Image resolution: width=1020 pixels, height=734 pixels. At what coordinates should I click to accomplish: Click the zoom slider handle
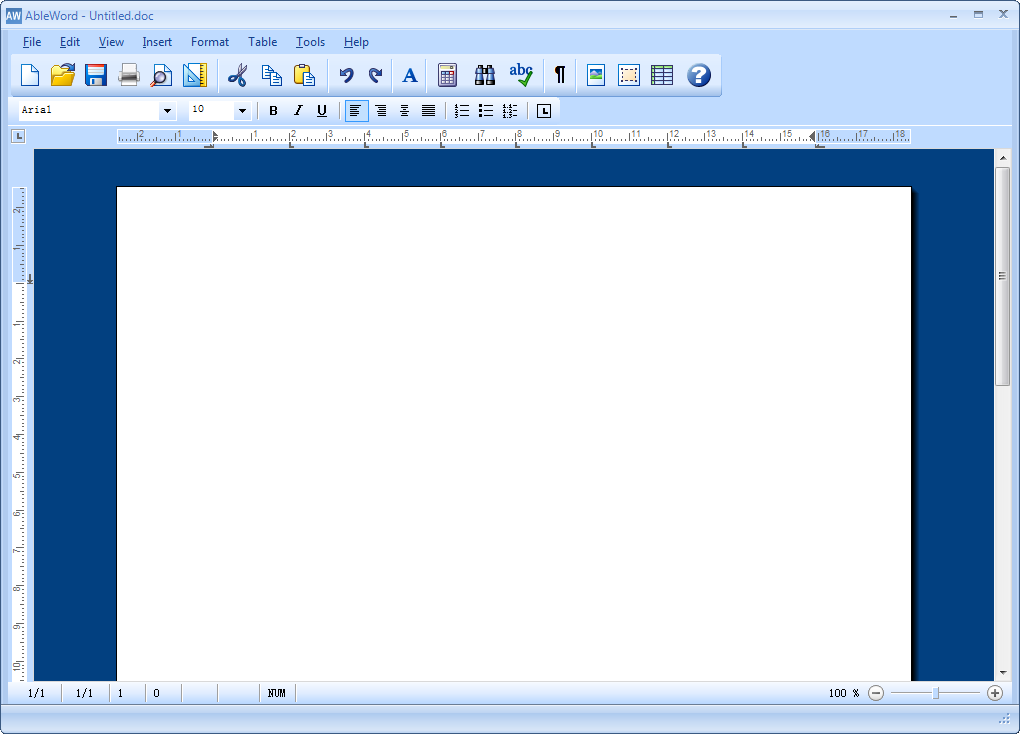(x=935, y=693)
